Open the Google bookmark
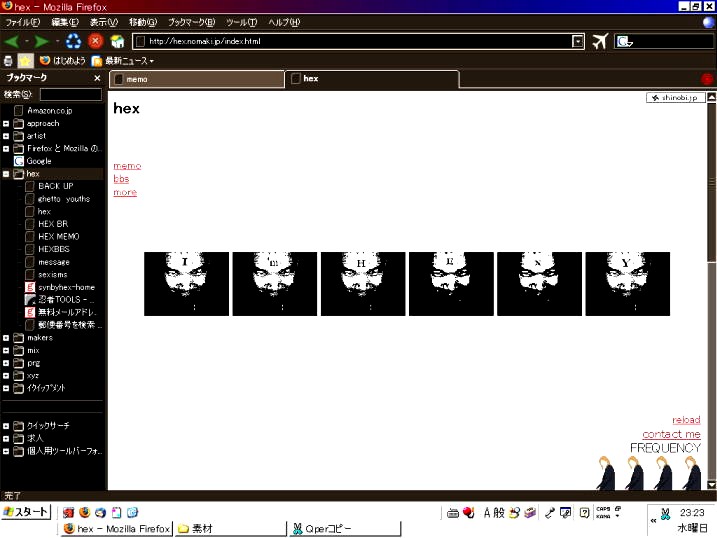The width and height of the screenshot is (717, 538). click(x=32, y=161)
